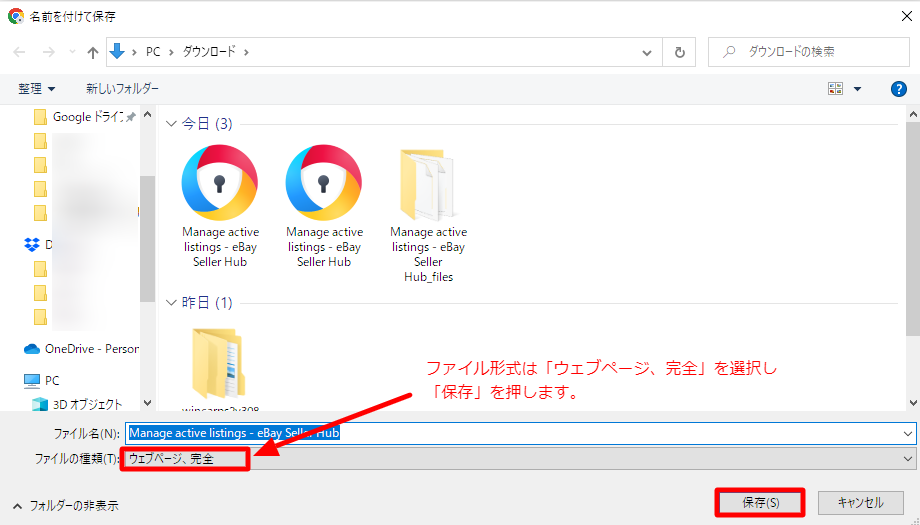Open the view options dropdown arrow
Viewport: 920px width, 525px height.
pos(857,89)
